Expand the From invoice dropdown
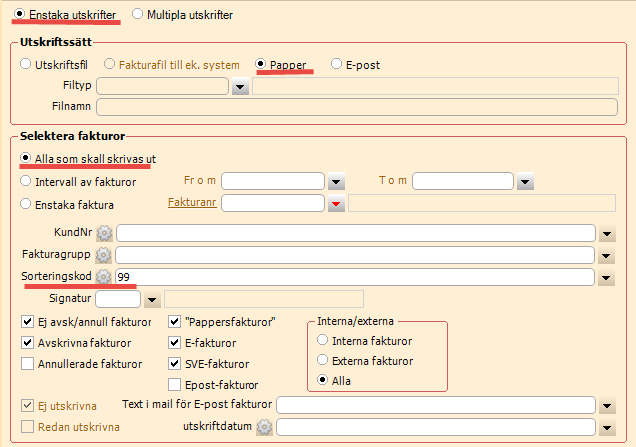The width and height of the screenshot is (636, 447). coord(336,181)
